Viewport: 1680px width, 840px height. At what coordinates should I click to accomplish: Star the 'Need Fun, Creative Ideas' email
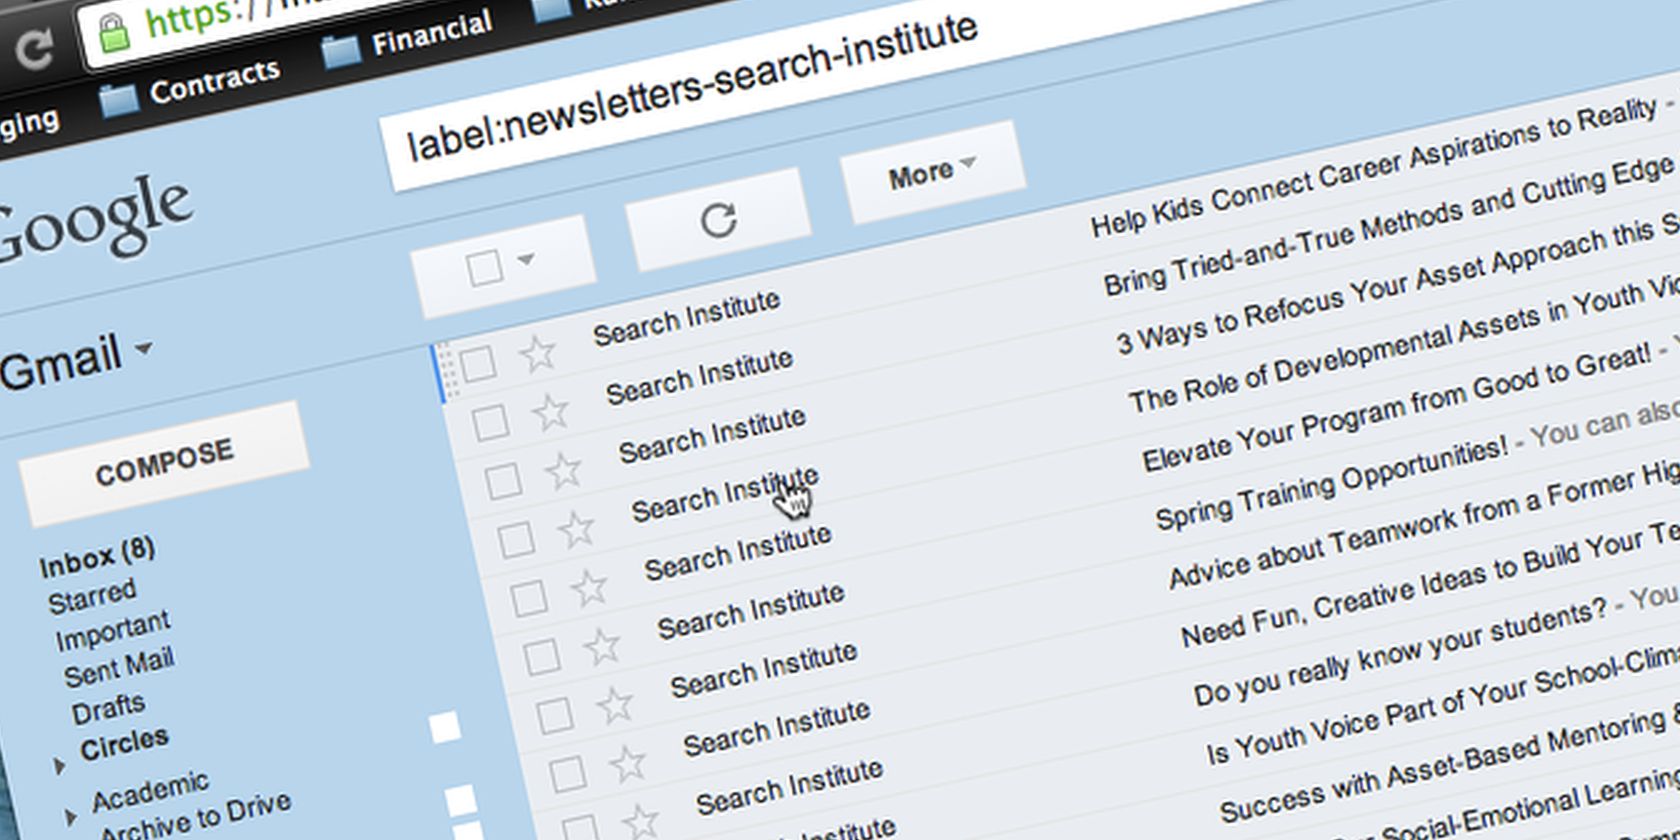[x=629, y=765]
